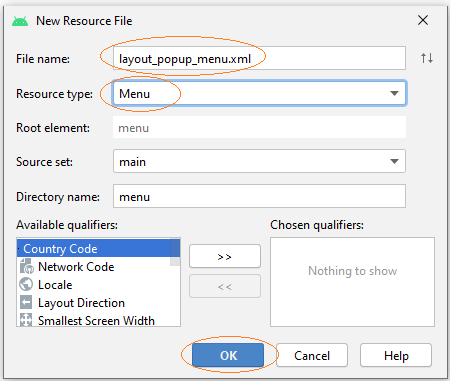
Task: Open Help for this dialog
Action: 396,355
